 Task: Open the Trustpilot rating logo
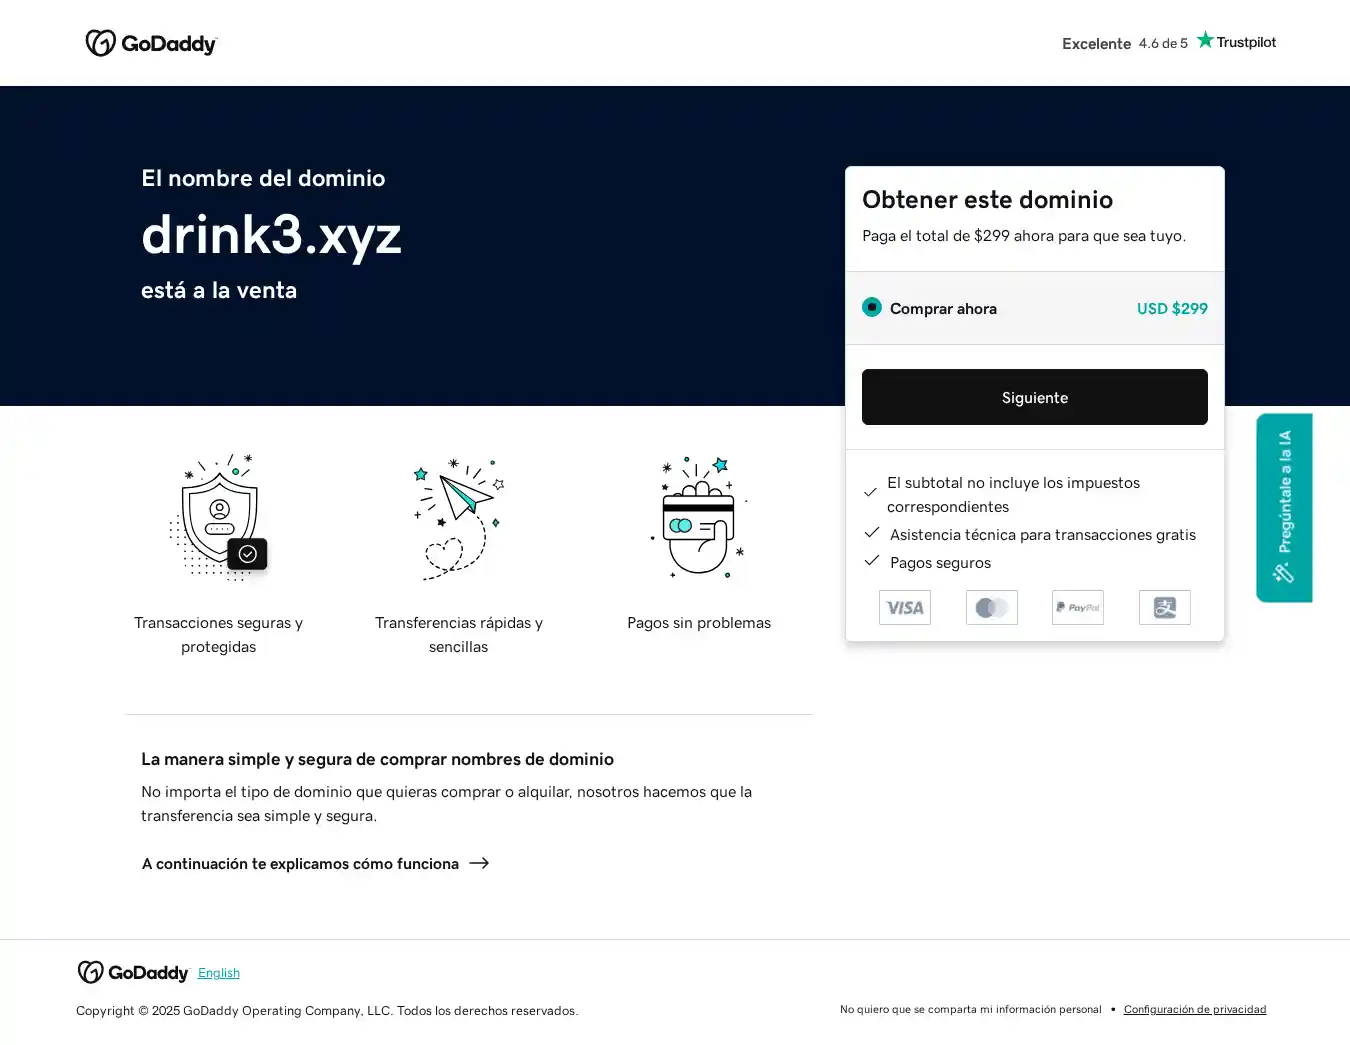click(x=1236, y=42)
